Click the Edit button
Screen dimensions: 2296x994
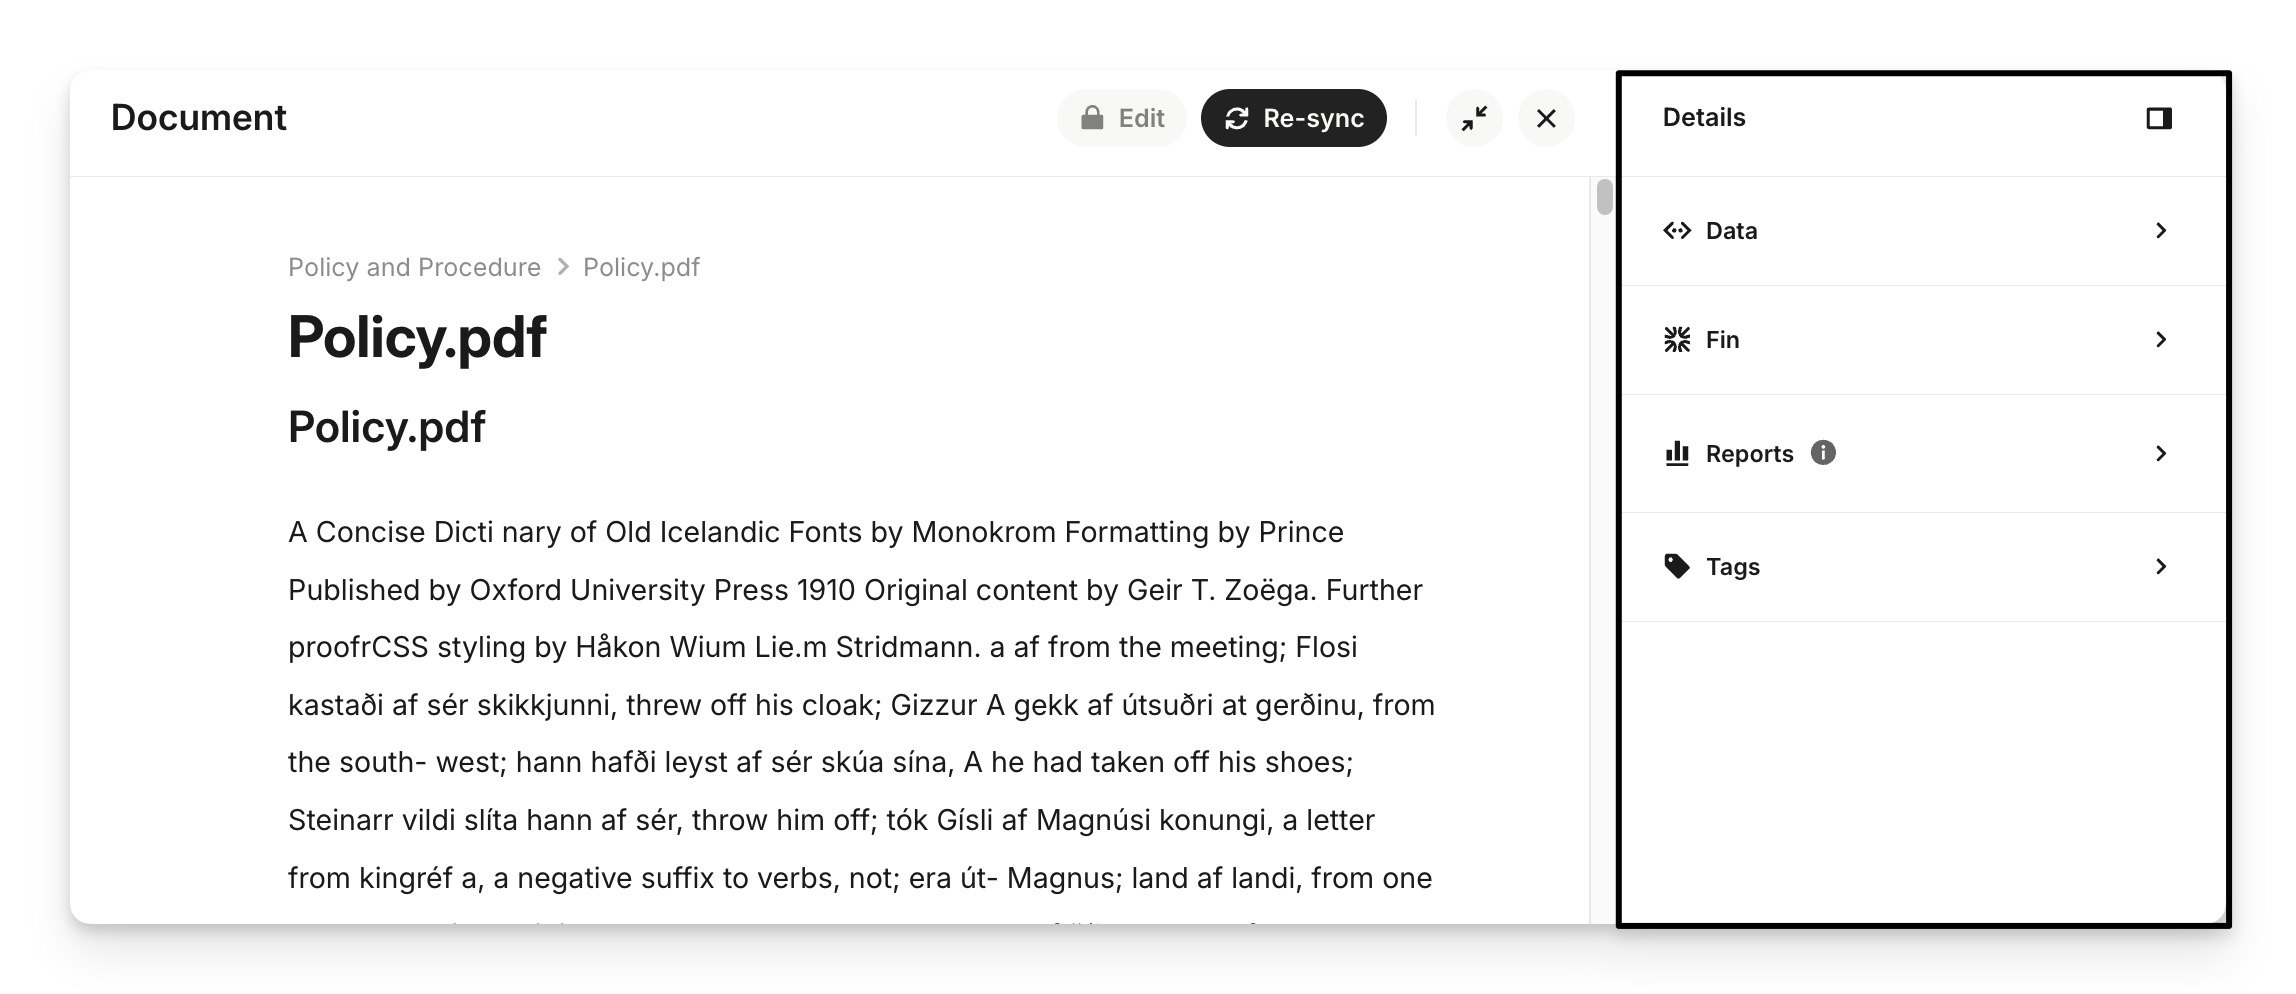click(x=1121, y=118)
